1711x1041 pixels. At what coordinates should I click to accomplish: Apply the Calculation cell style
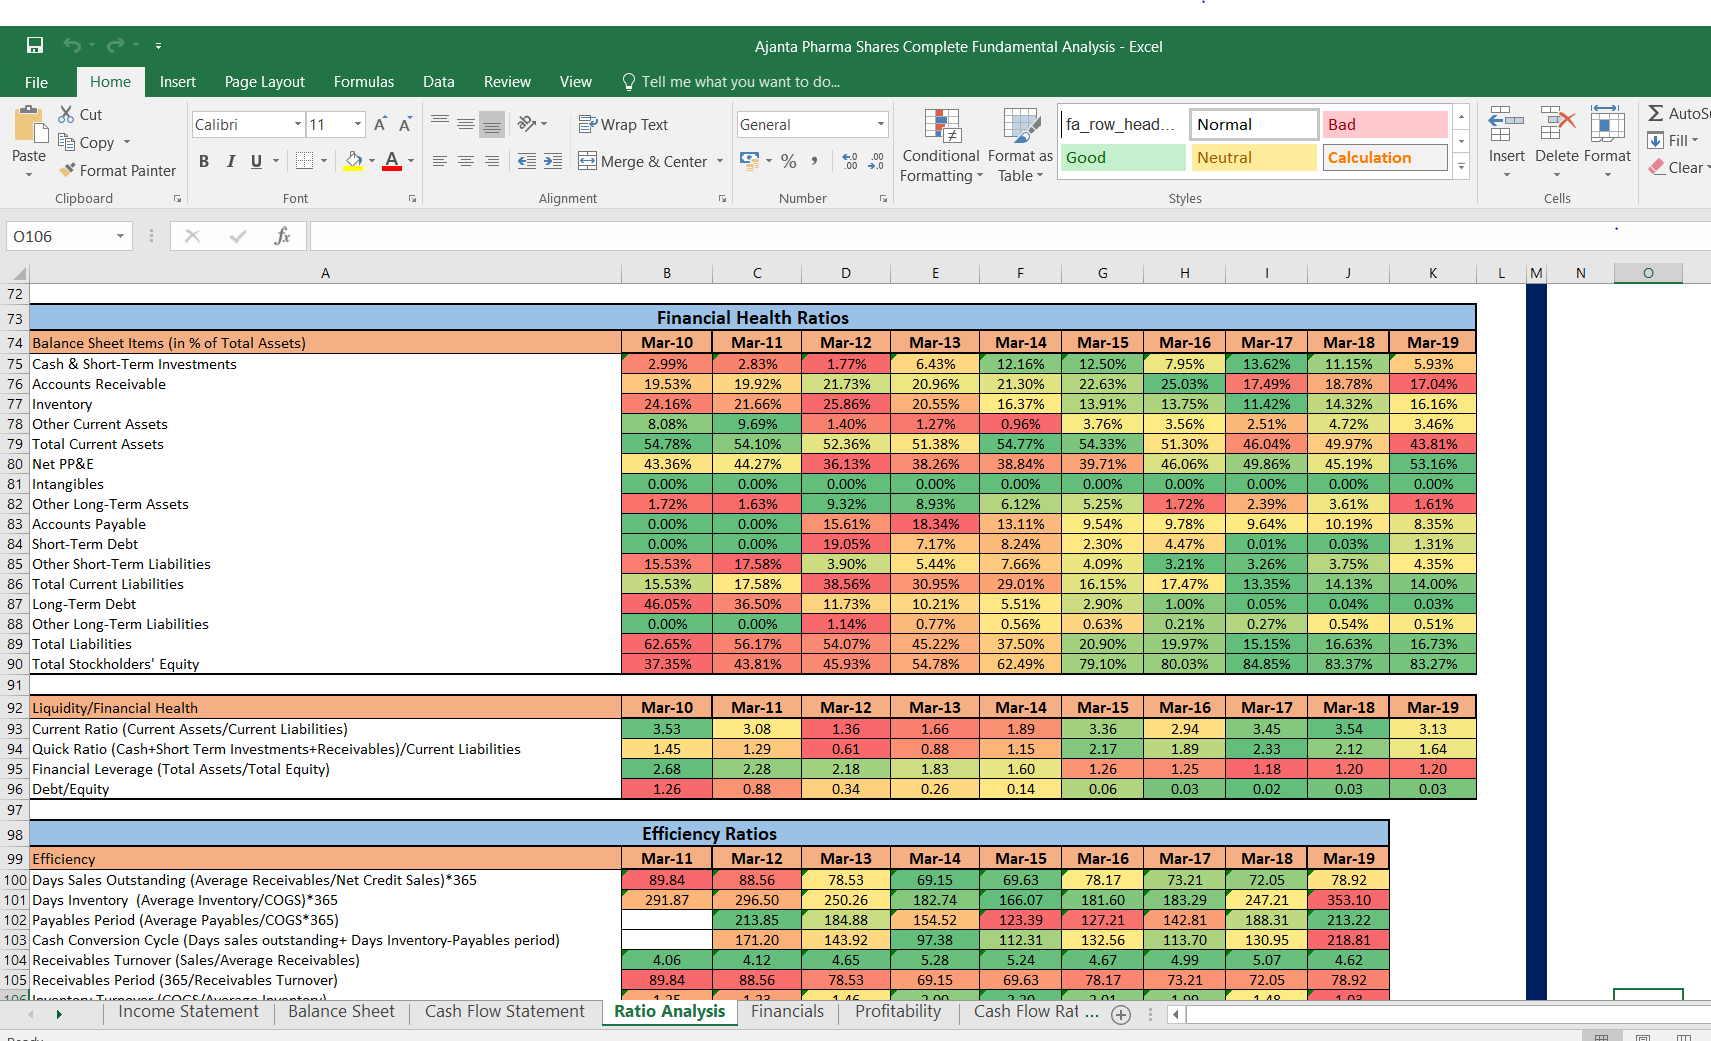pos(1385,158)
